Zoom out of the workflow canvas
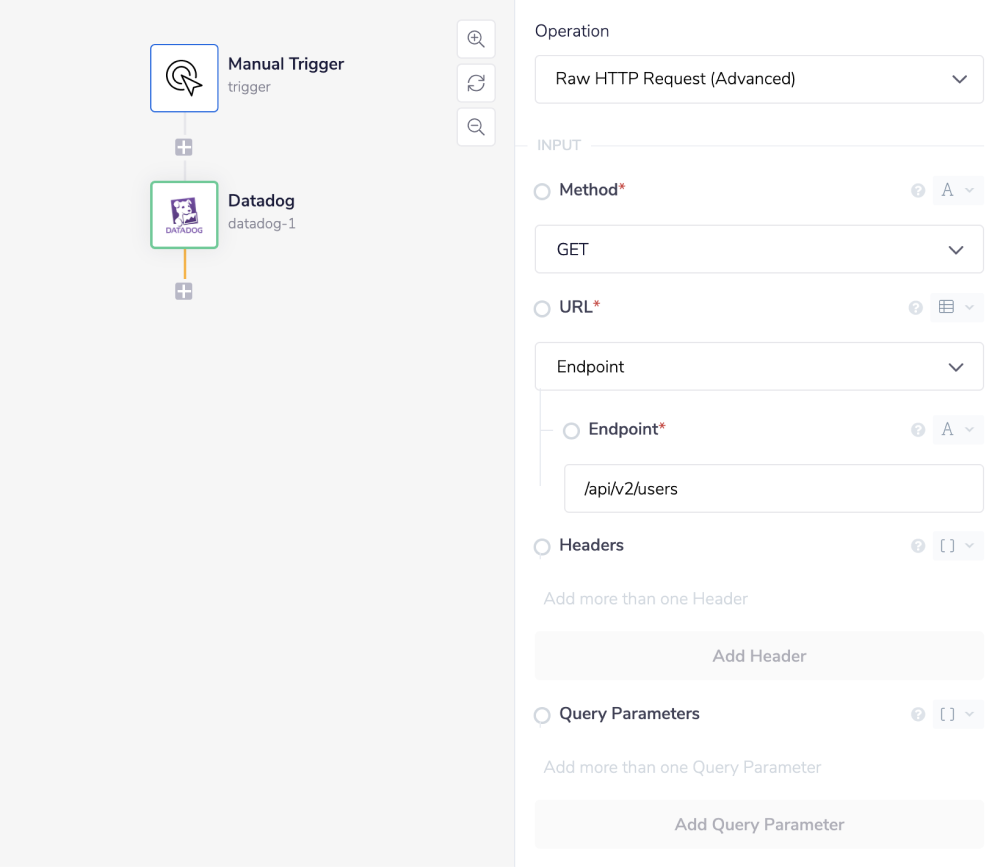1000x867 pixels. coord(476,127)
